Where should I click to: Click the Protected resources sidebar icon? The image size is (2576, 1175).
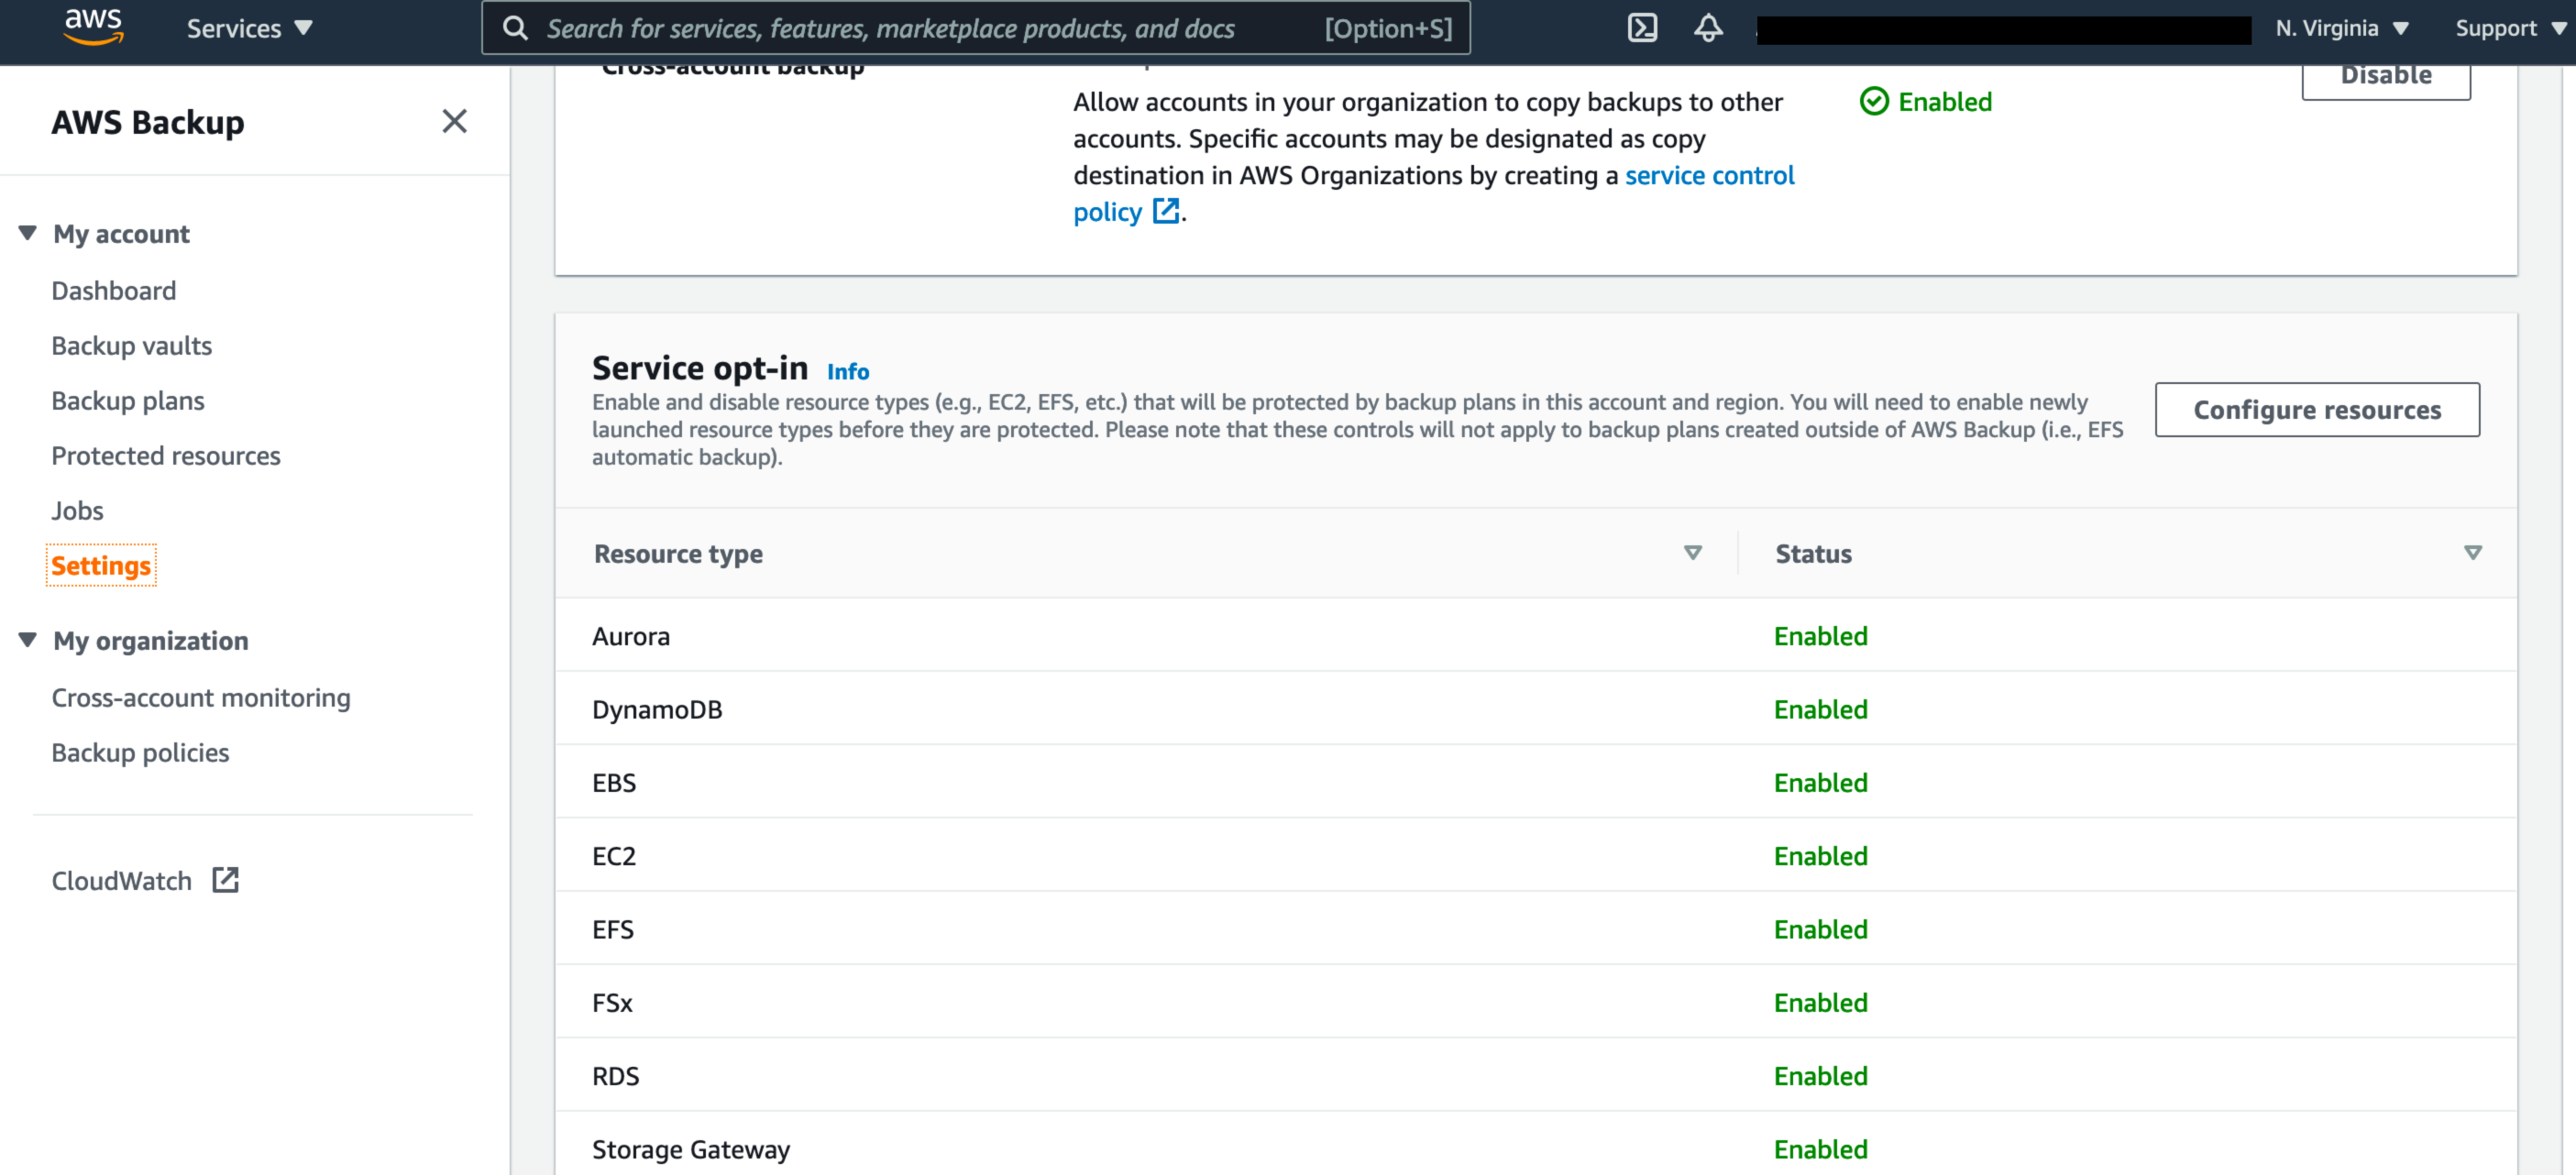click(166, 456)
